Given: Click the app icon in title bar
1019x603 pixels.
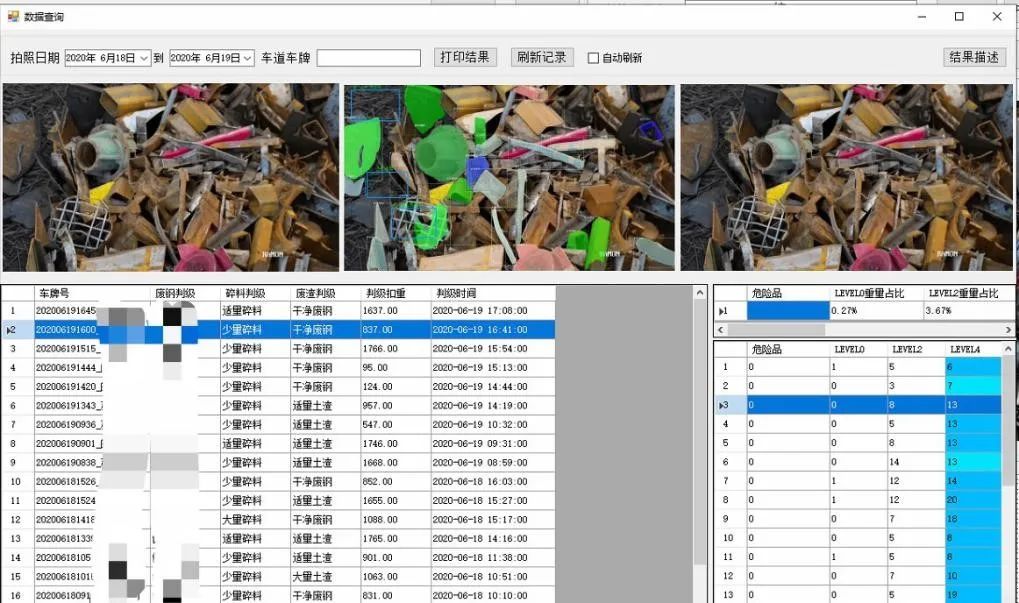Looking at the screenshot, I should 13,17.
